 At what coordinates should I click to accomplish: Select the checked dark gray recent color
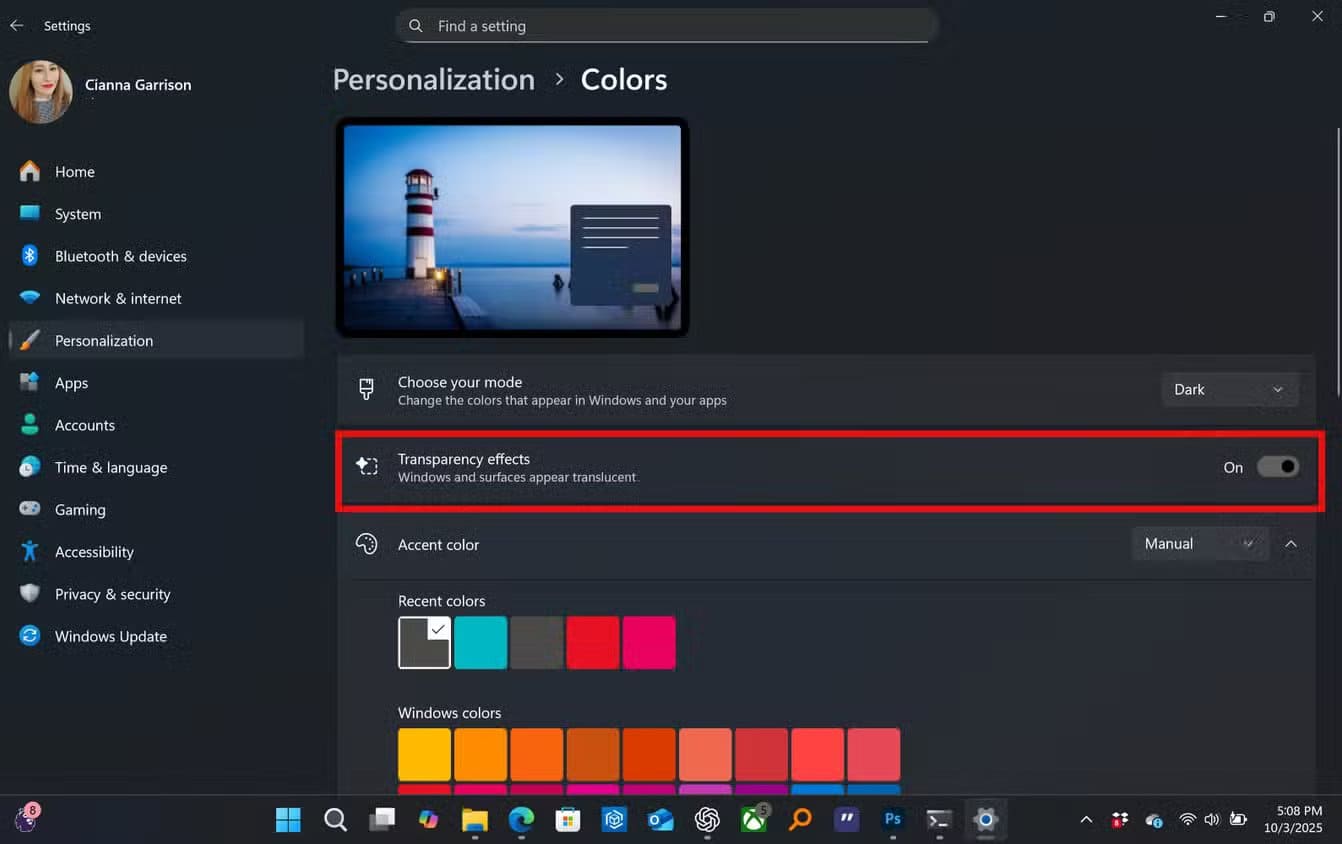pos(424,642)
